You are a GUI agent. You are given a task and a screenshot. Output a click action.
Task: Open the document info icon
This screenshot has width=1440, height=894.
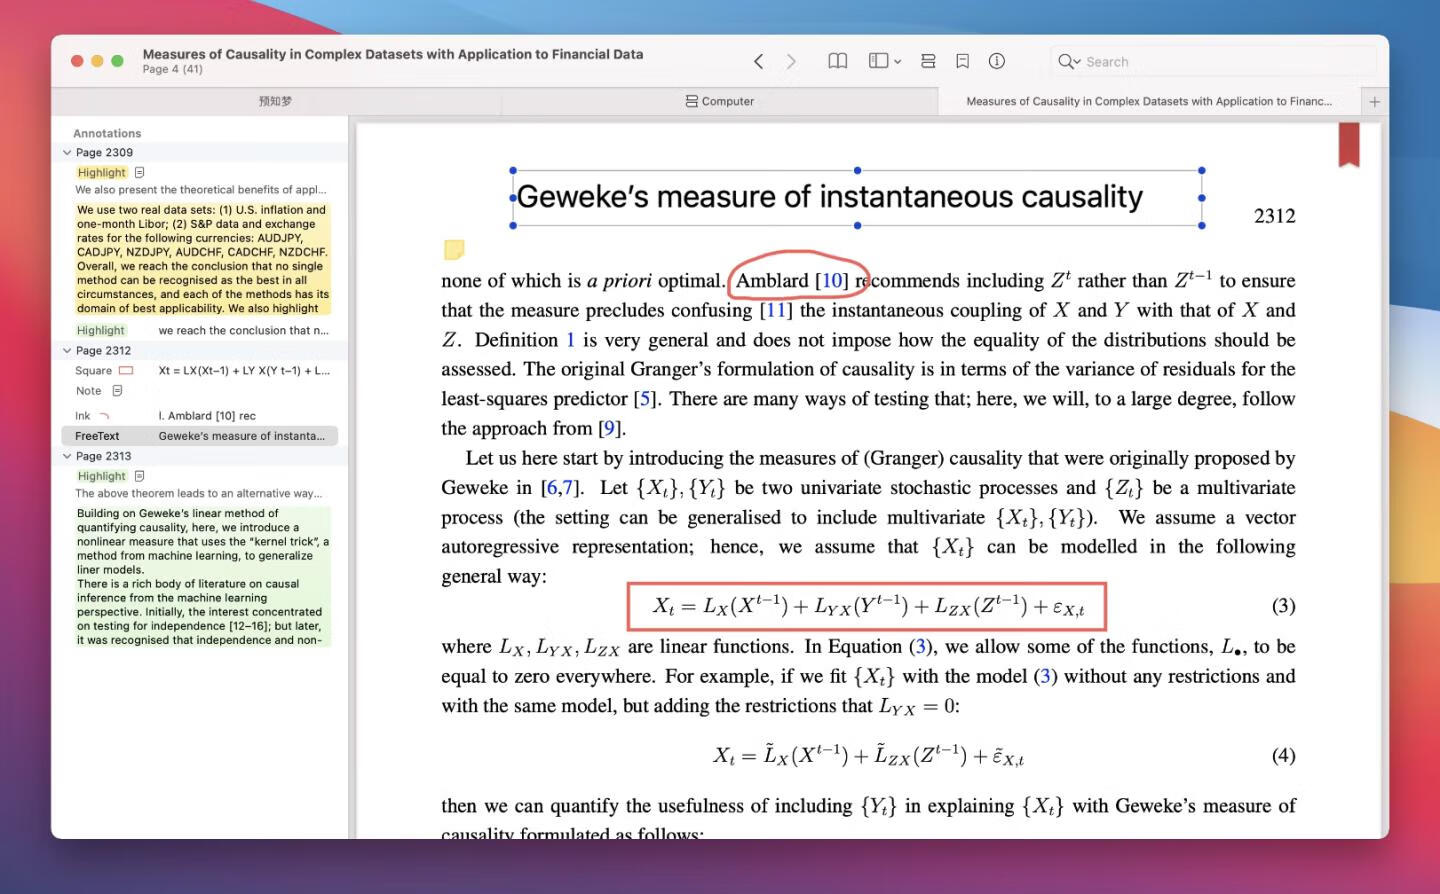[x=997, y=61]
